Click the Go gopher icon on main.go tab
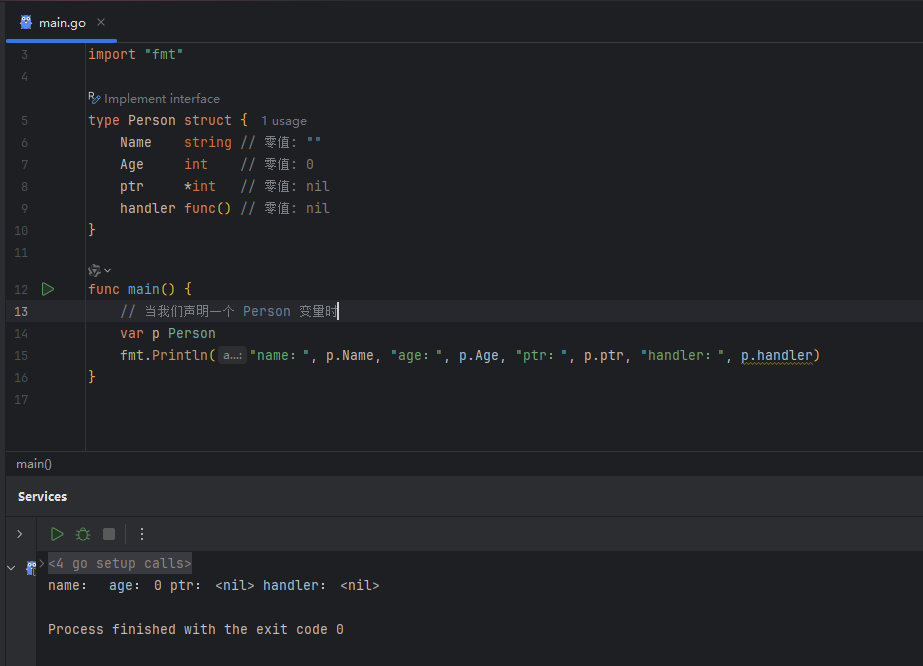The width and height of the screenshot is (923, 666). pos(26,22)
